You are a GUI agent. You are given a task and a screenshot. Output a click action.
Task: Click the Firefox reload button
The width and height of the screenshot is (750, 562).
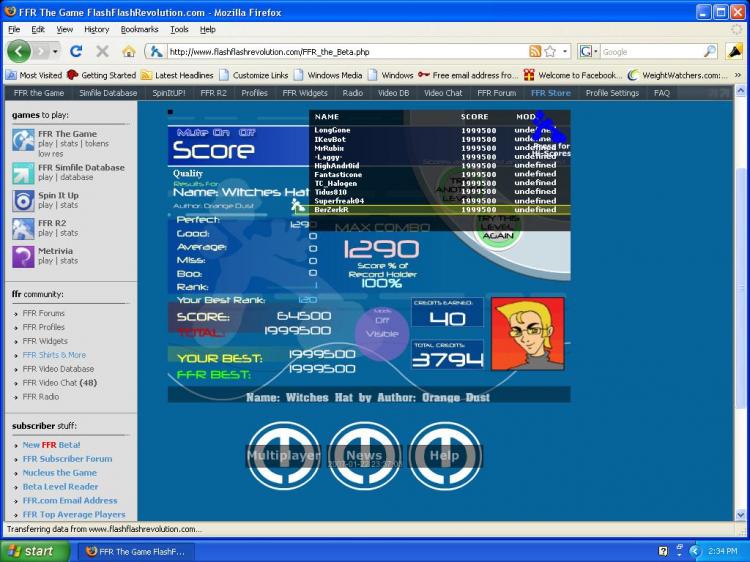(76, 51)
